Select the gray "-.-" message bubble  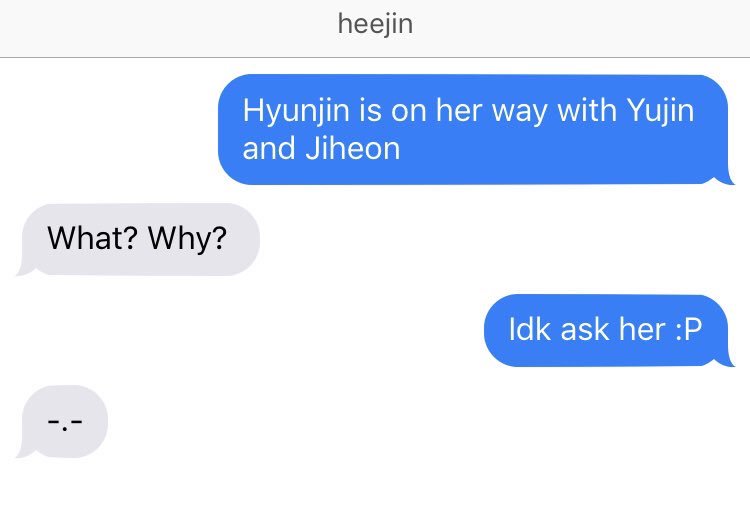(62, 421)
